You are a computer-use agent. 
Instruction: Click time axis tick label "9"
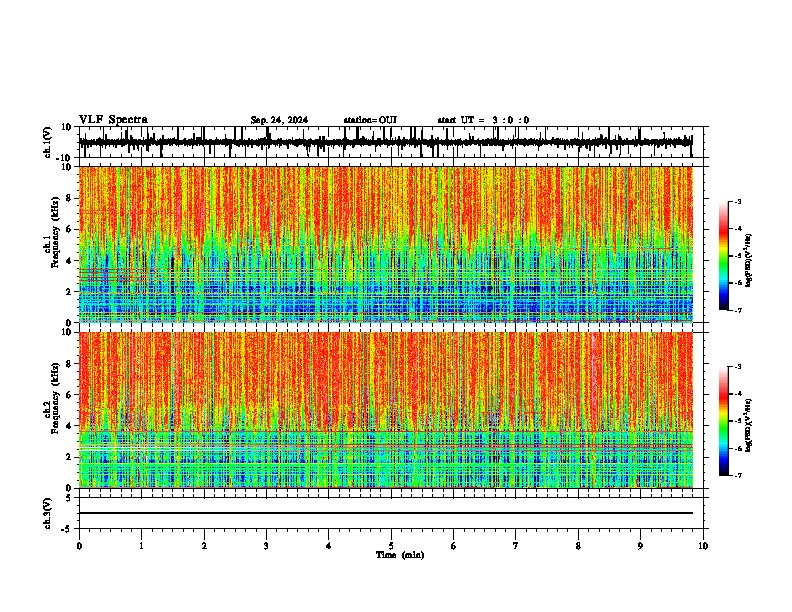pos(640,546)
